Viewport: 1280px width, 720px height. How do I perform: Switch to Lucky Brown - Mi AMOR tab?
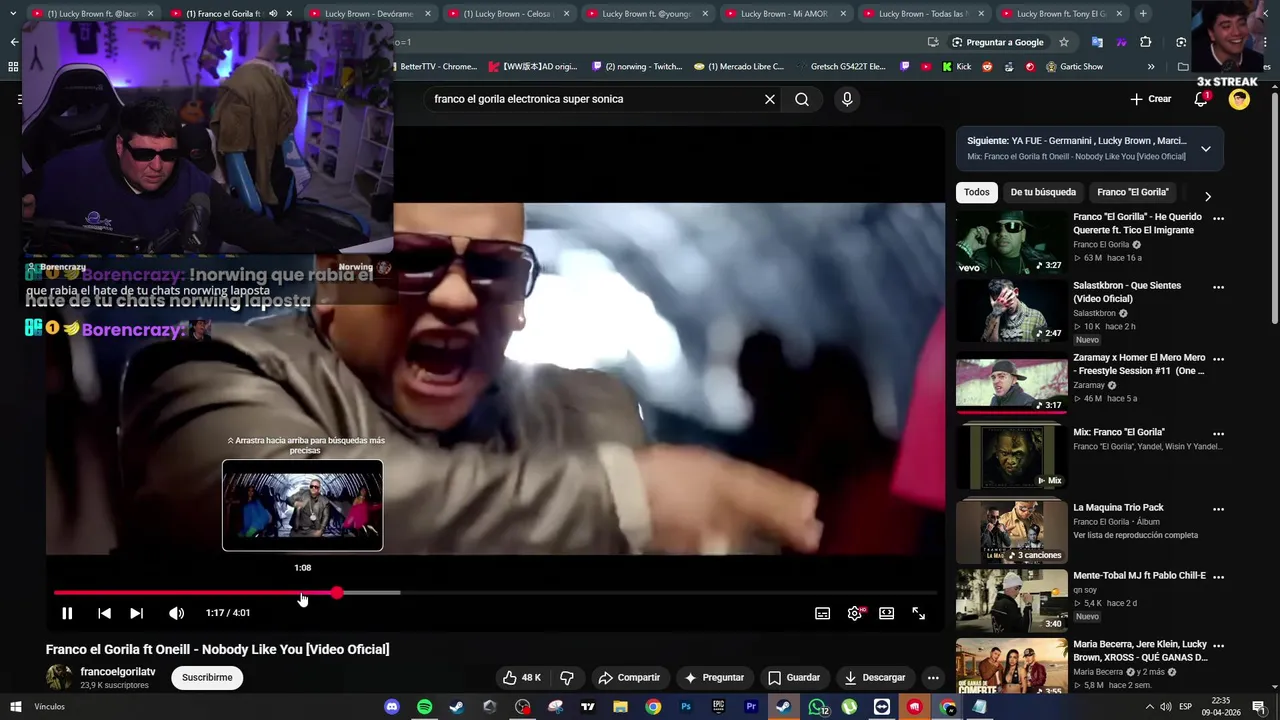(x=784, y=14)
